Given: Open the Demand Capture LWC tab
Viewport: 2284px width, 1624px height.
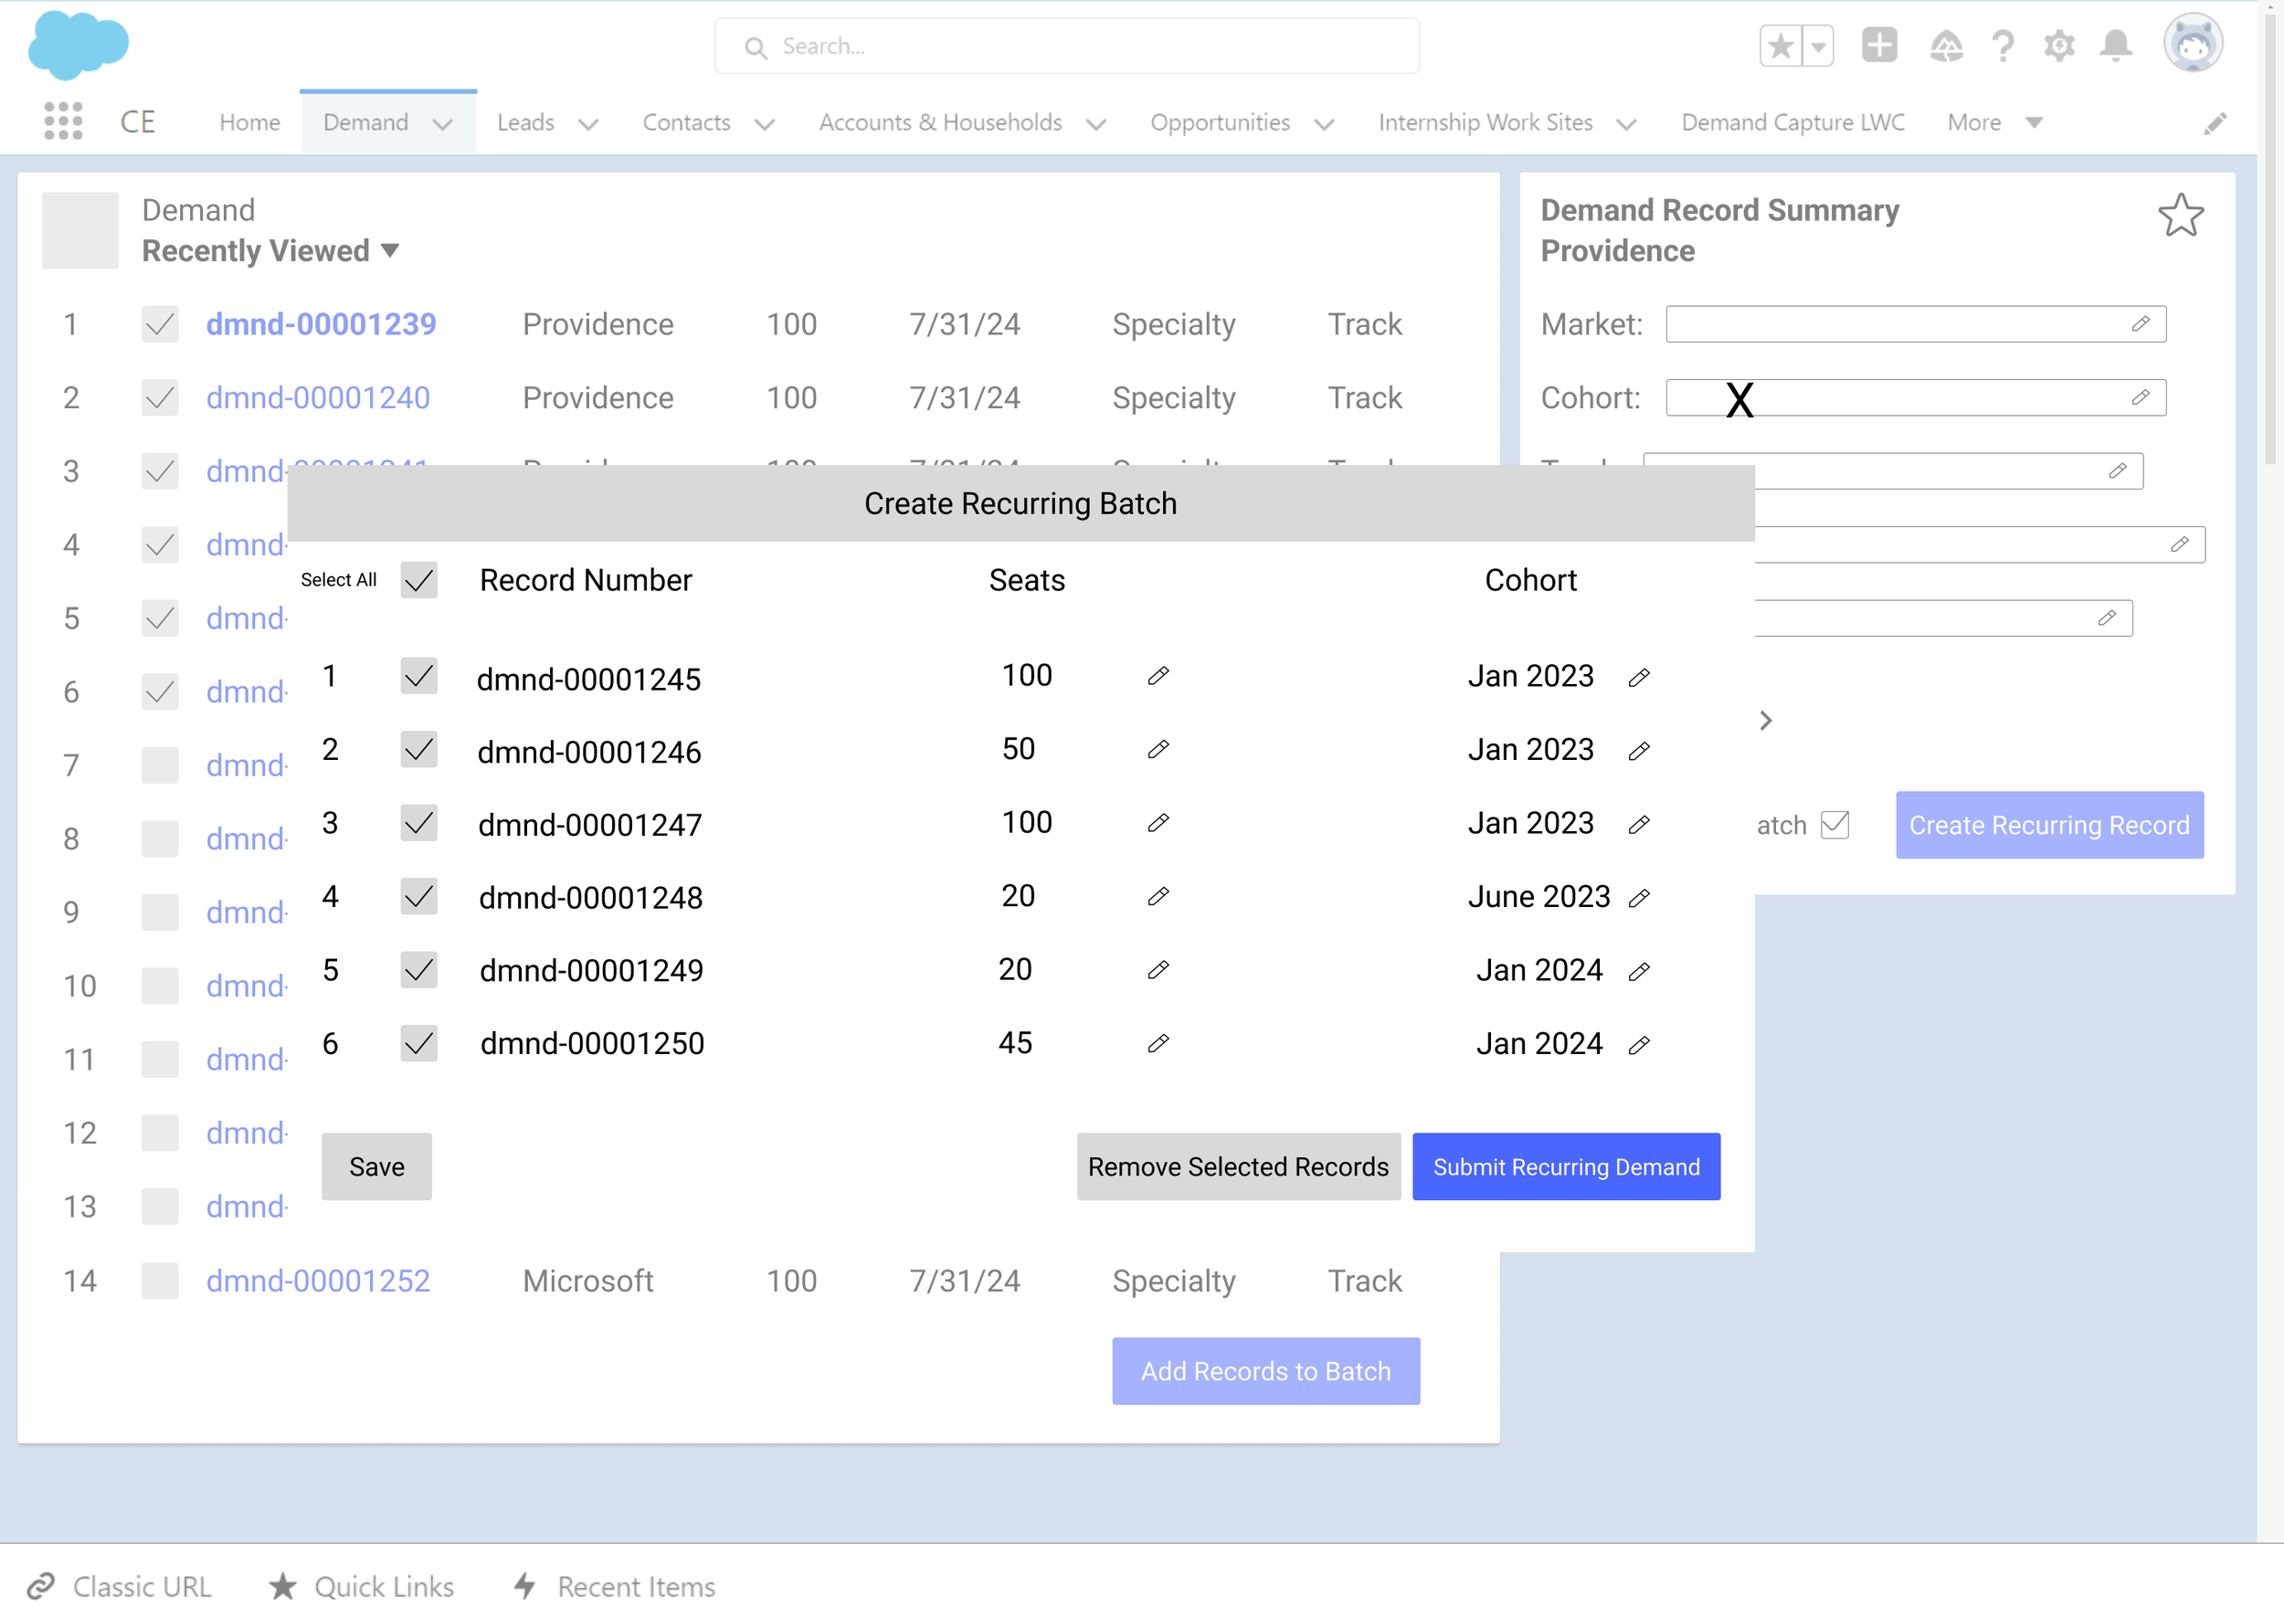Looking at the screenshot, I should point(1792,122).
